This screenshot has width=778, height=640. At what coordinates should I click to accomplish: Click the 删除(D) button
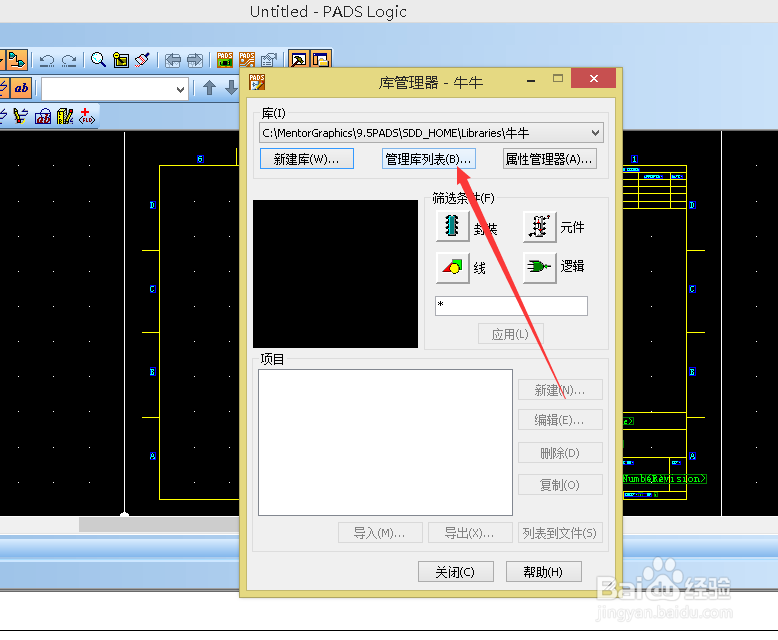coord(560,452)
